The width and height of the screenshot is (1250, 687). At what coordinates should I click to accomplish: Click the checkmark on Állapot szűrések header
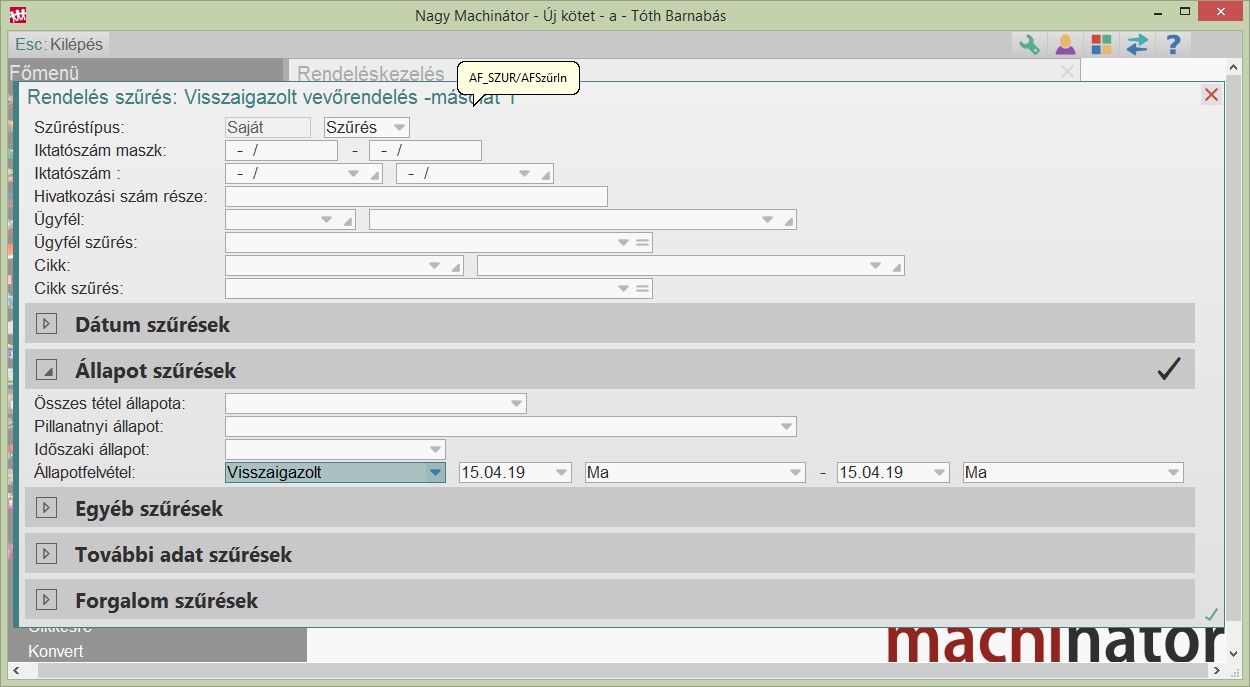click(x=1168, y=370)
